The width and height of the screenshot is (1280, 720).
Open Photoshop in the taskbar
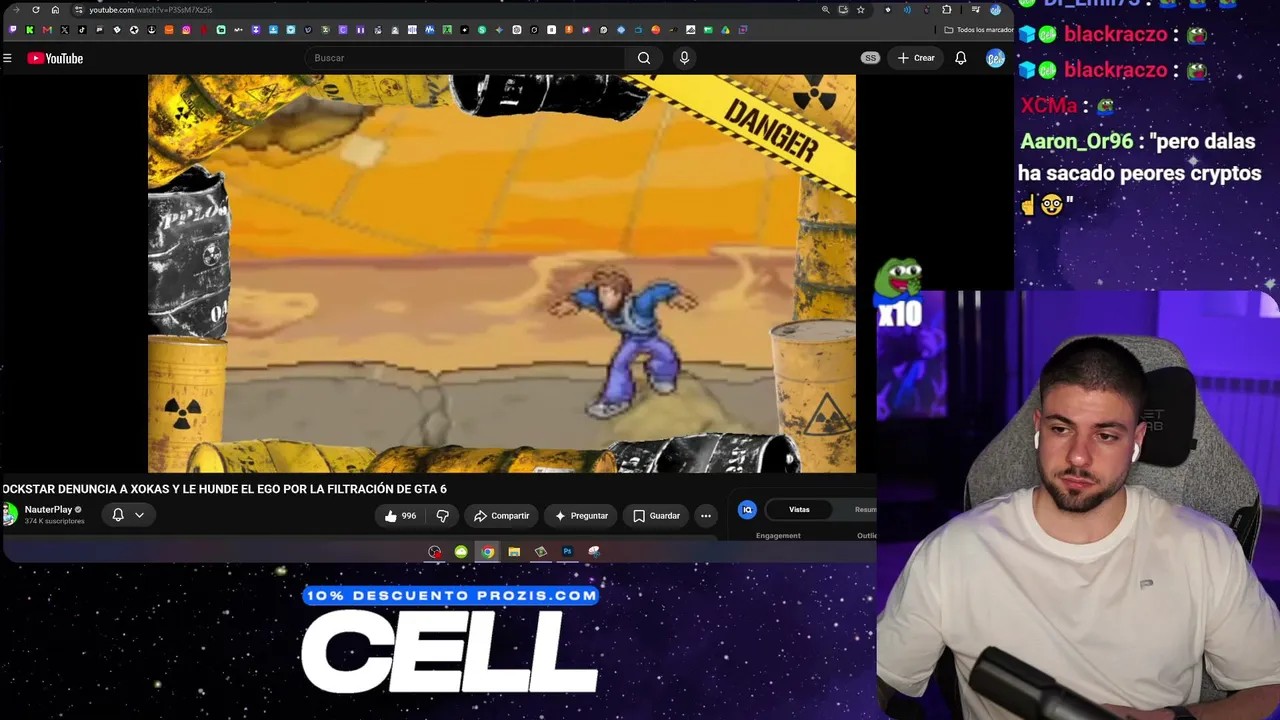coord(567,551)
